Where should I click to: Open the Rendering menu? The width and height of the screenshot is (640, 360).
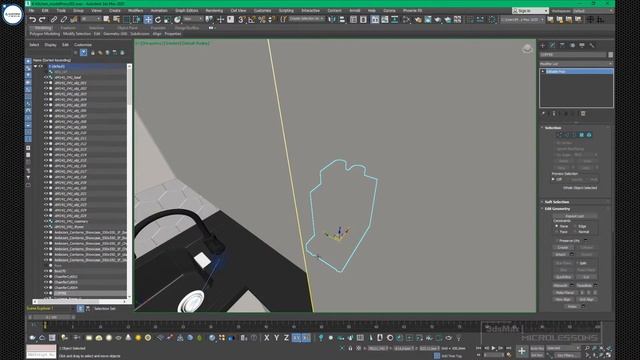(214, 11)
